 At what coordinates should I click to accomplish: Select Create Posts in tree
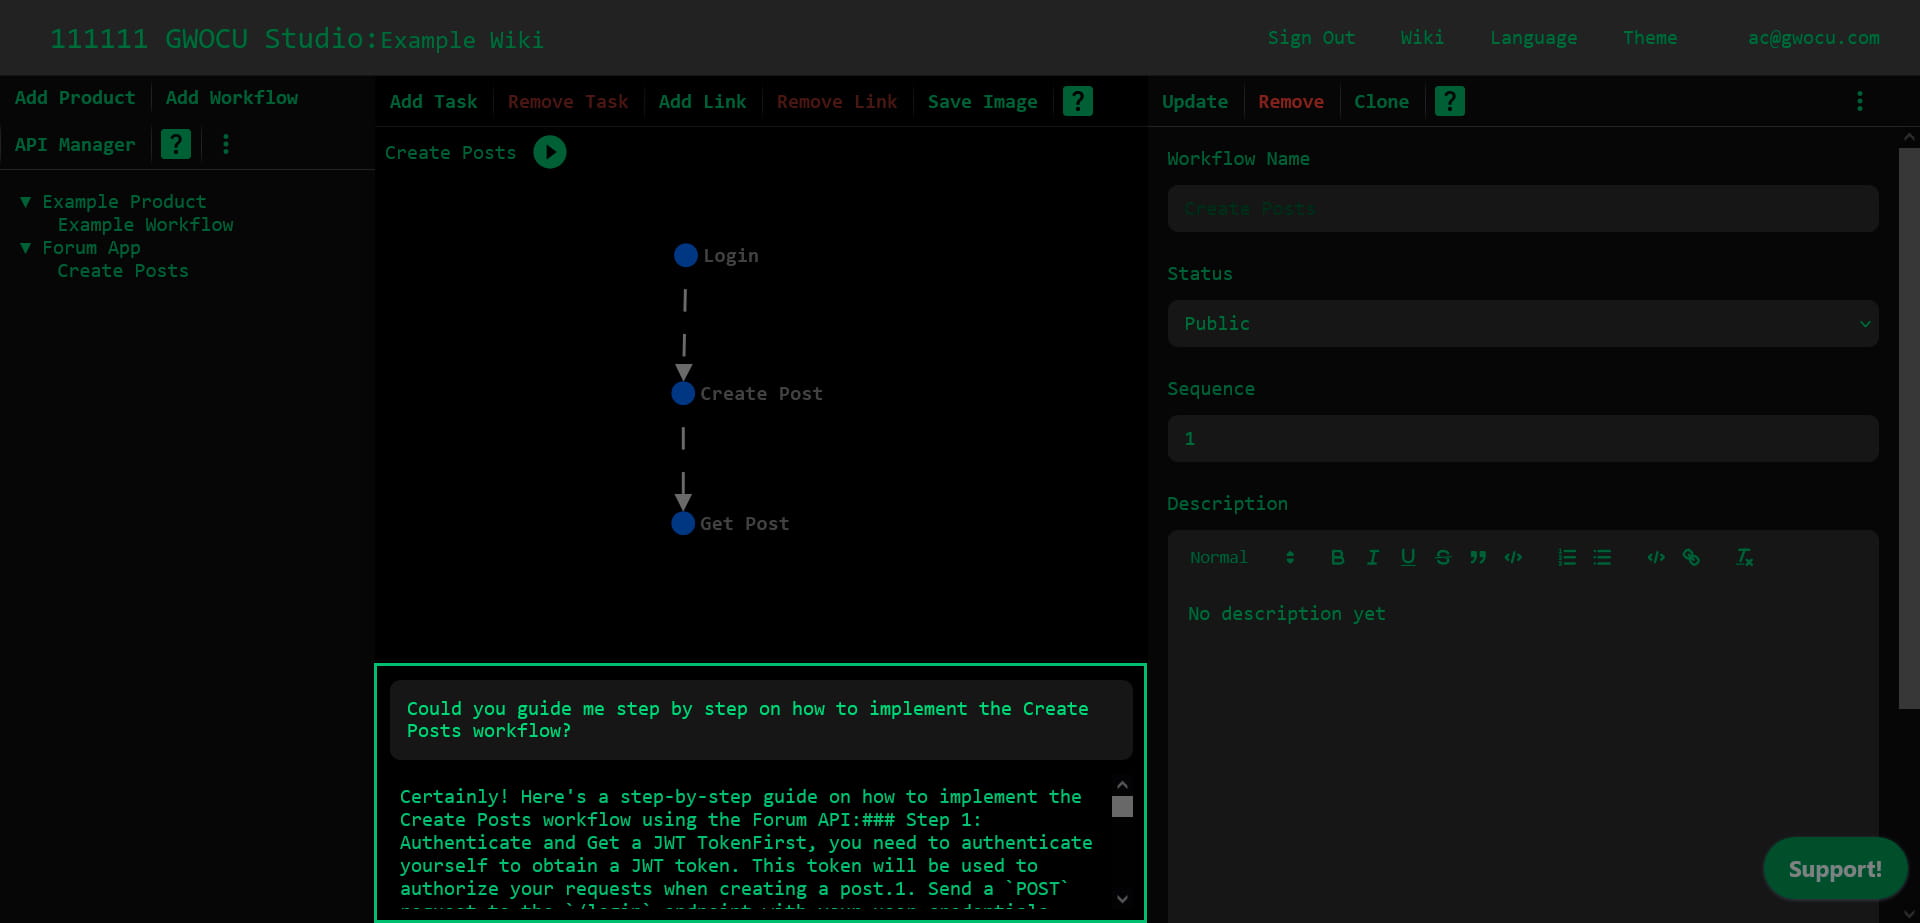pos(123,270)
